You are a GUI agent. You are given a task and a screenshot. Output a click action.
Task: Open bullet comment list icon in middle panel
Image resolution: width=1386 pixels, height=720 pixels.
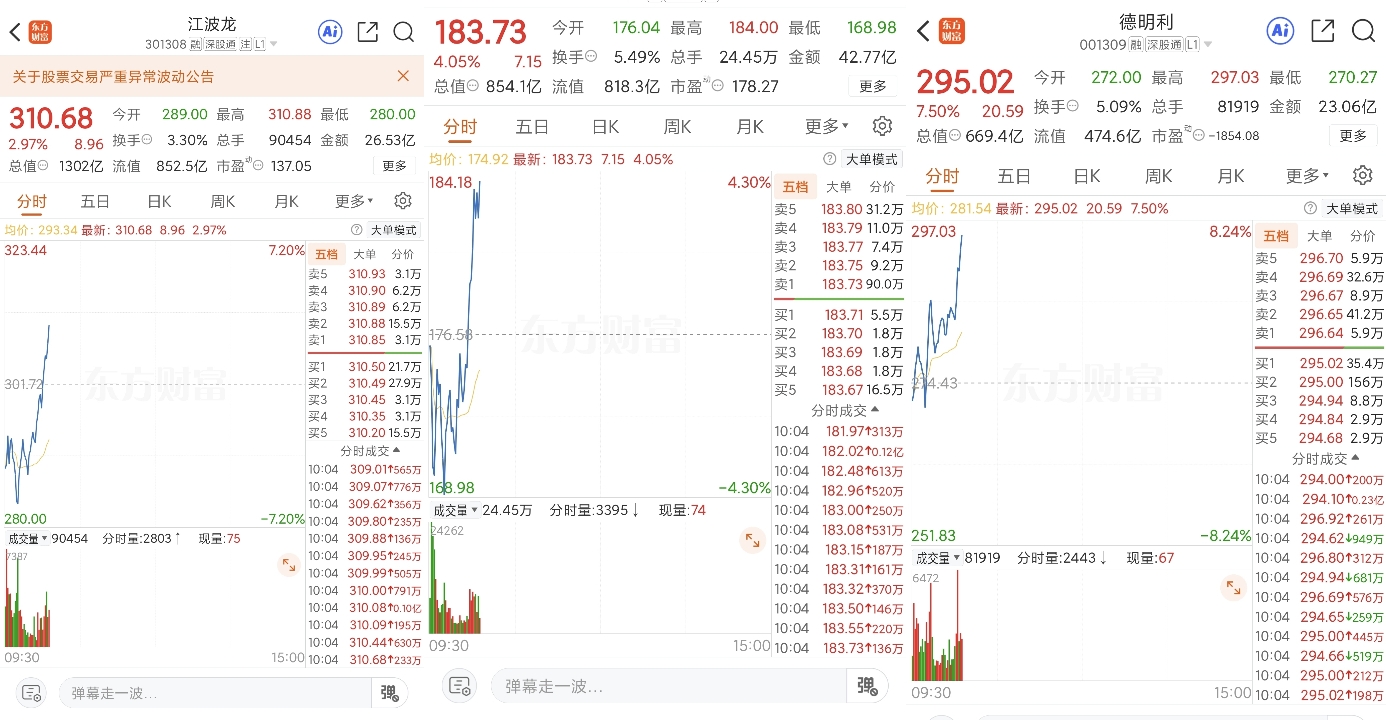[460, 686]
